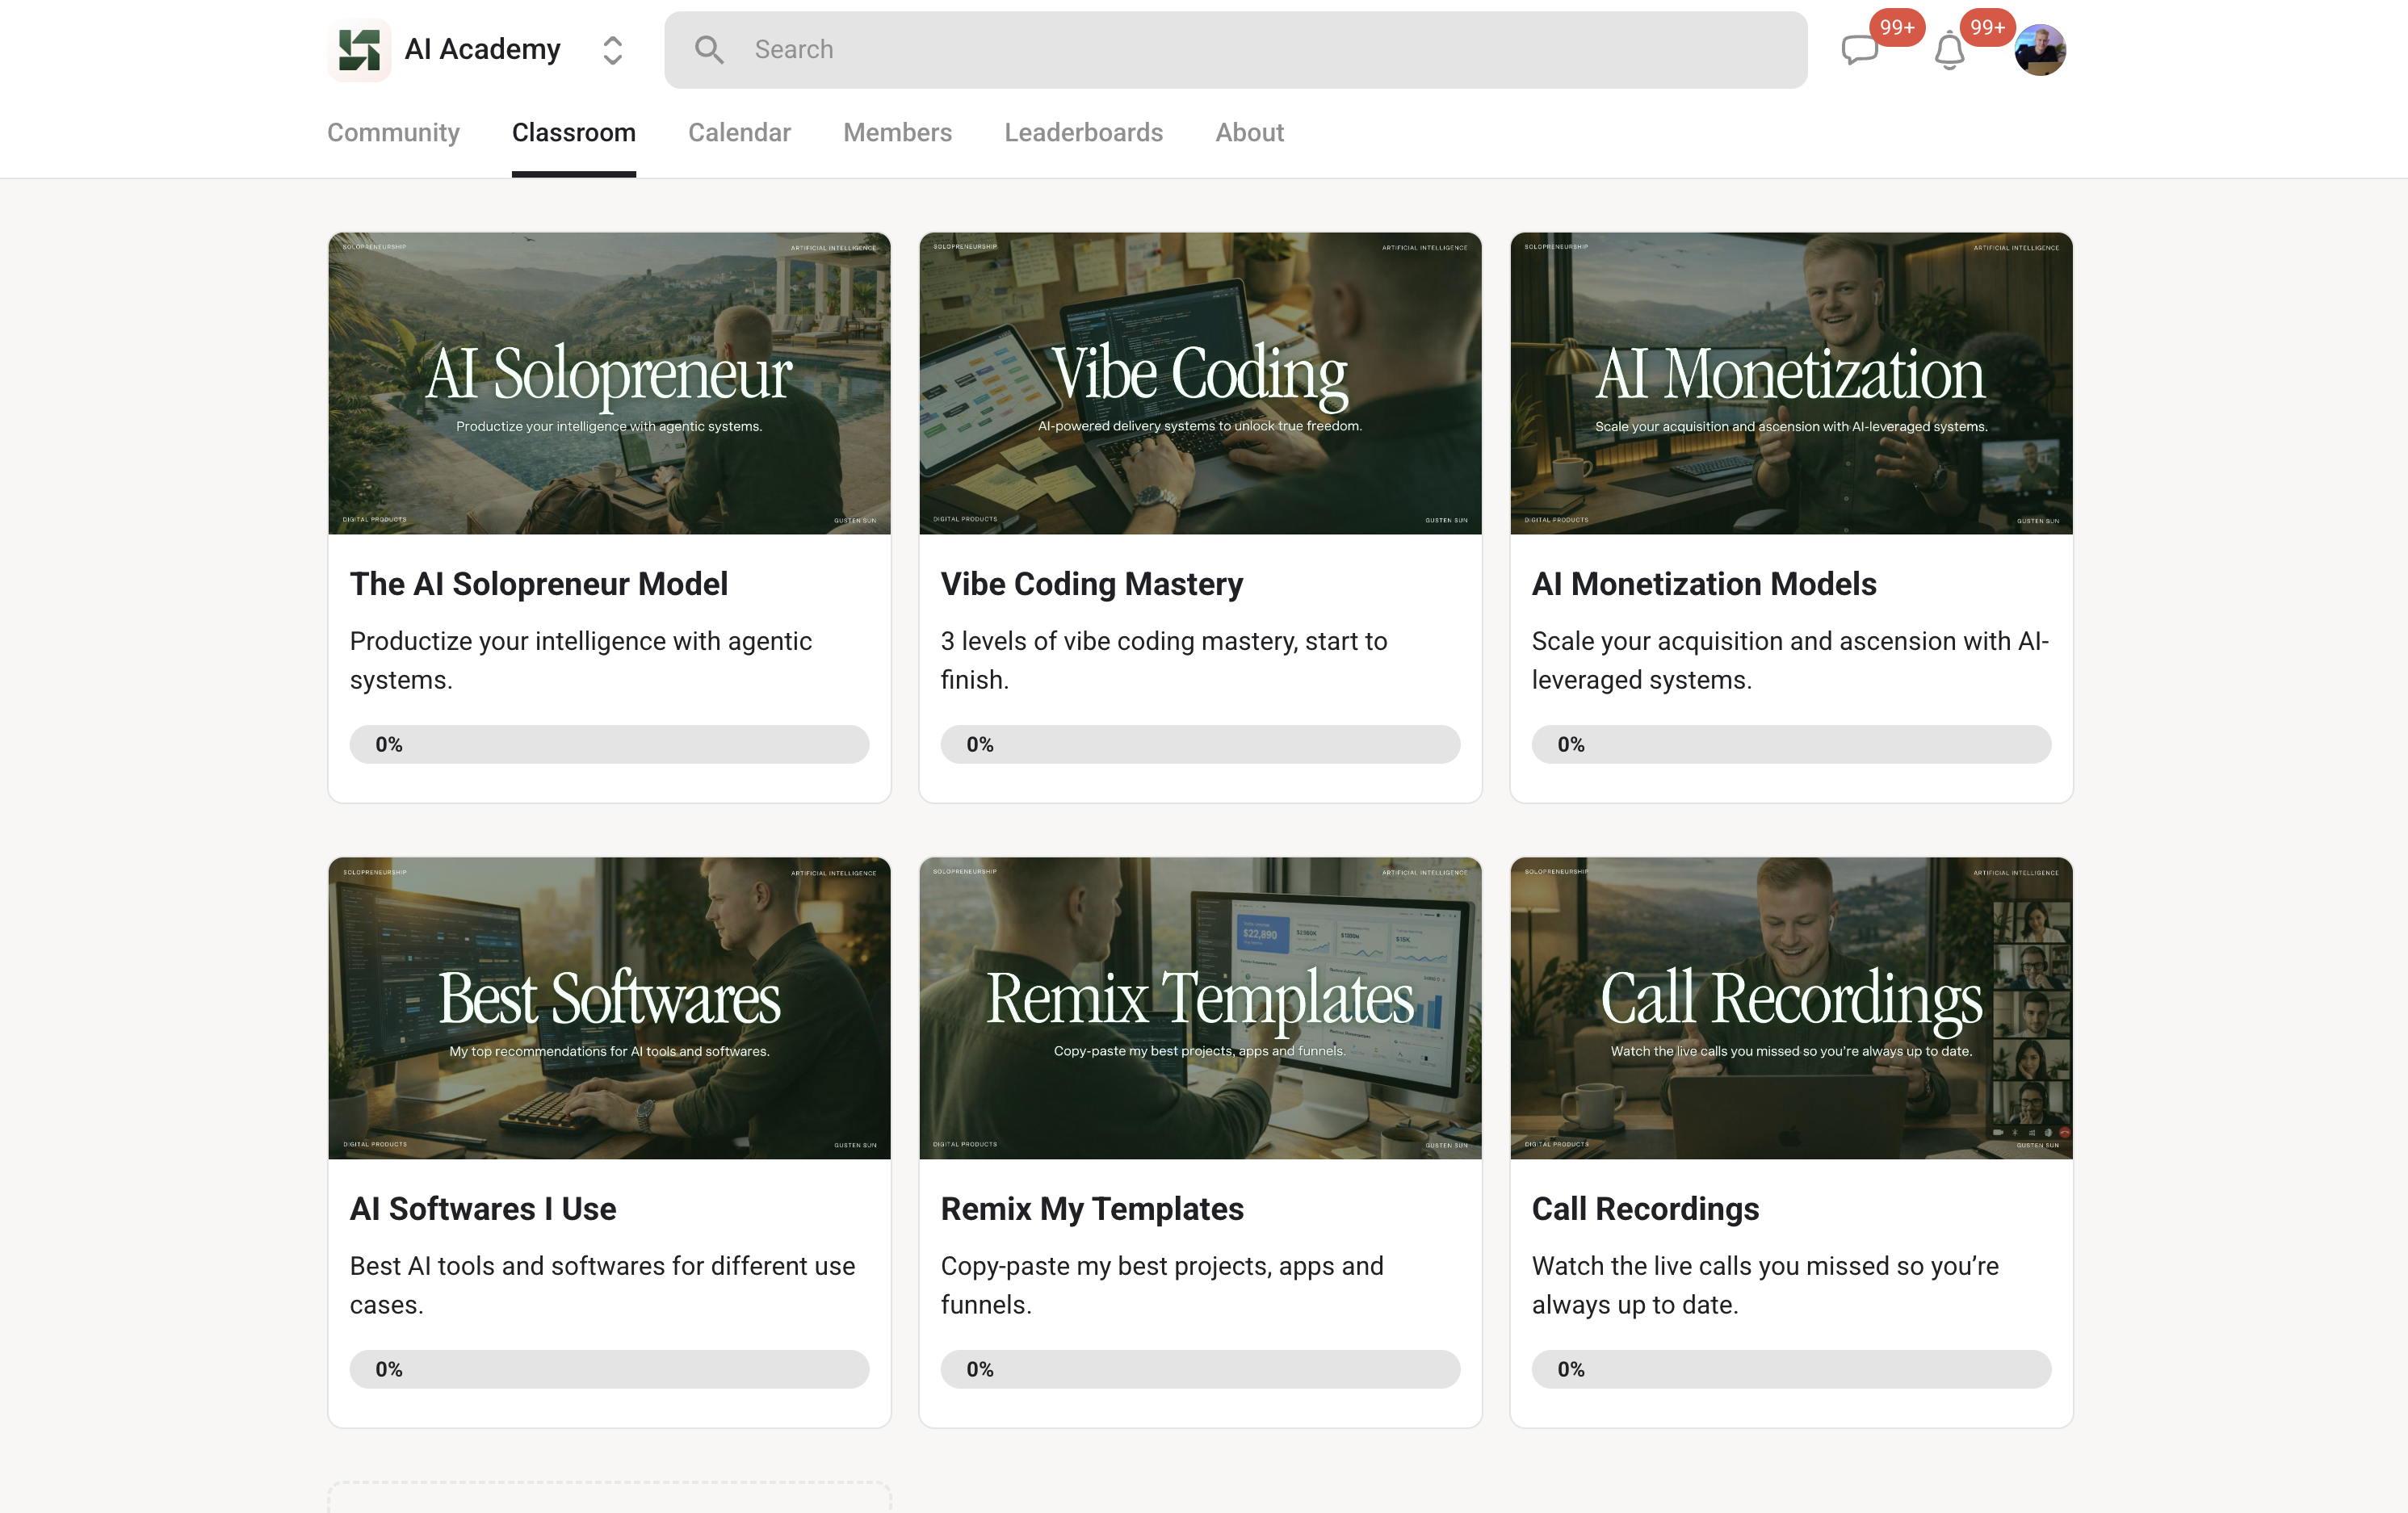Click the magnifier icon in search bar

click(x=709, y=49)
